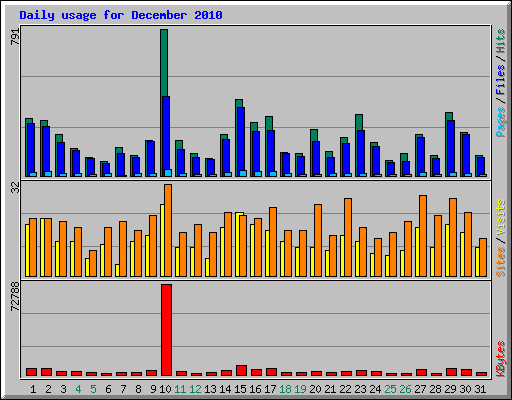
Task: Click day label 6 on the axis
Action: tap(108, 389)
